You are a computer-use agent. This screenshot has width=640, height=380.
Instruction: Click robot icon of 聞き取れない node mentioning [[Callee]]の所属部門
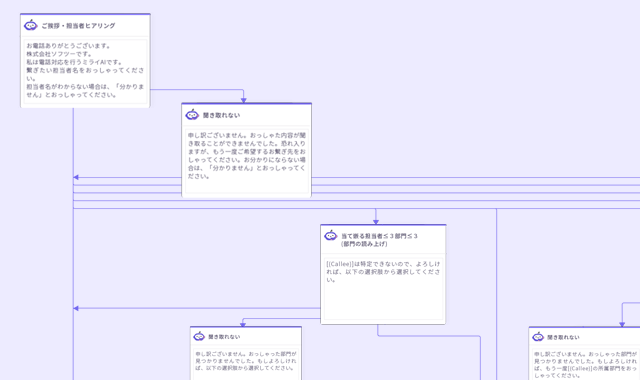tap(538, 337)
